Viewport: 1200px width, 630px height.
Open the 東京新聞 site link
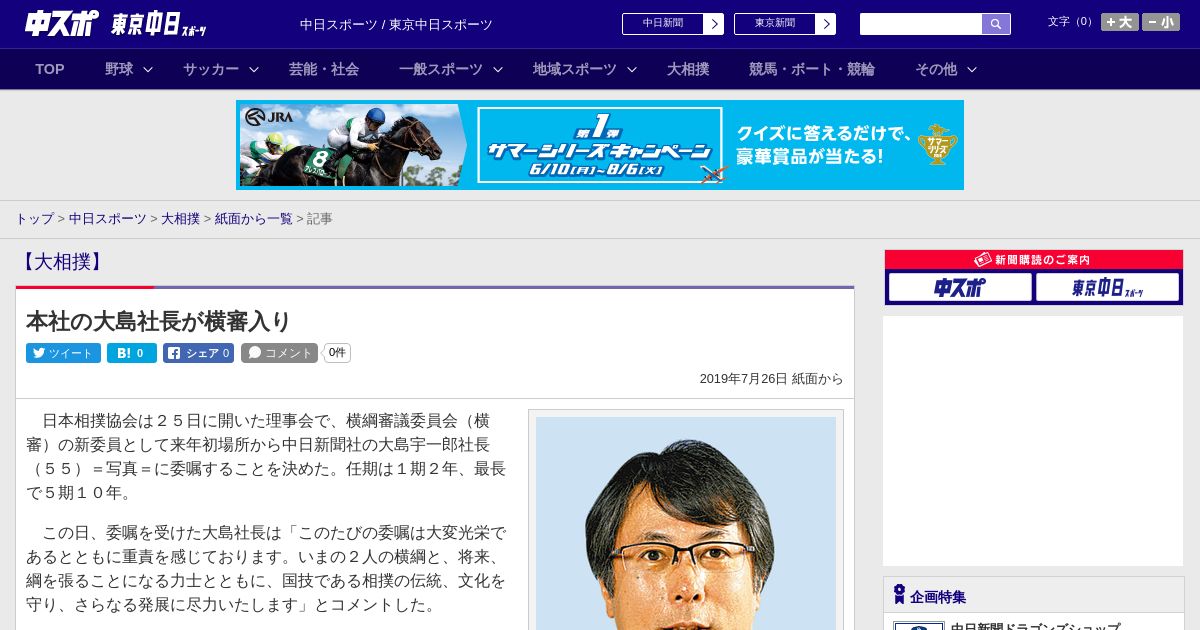[x=775, y=24]
